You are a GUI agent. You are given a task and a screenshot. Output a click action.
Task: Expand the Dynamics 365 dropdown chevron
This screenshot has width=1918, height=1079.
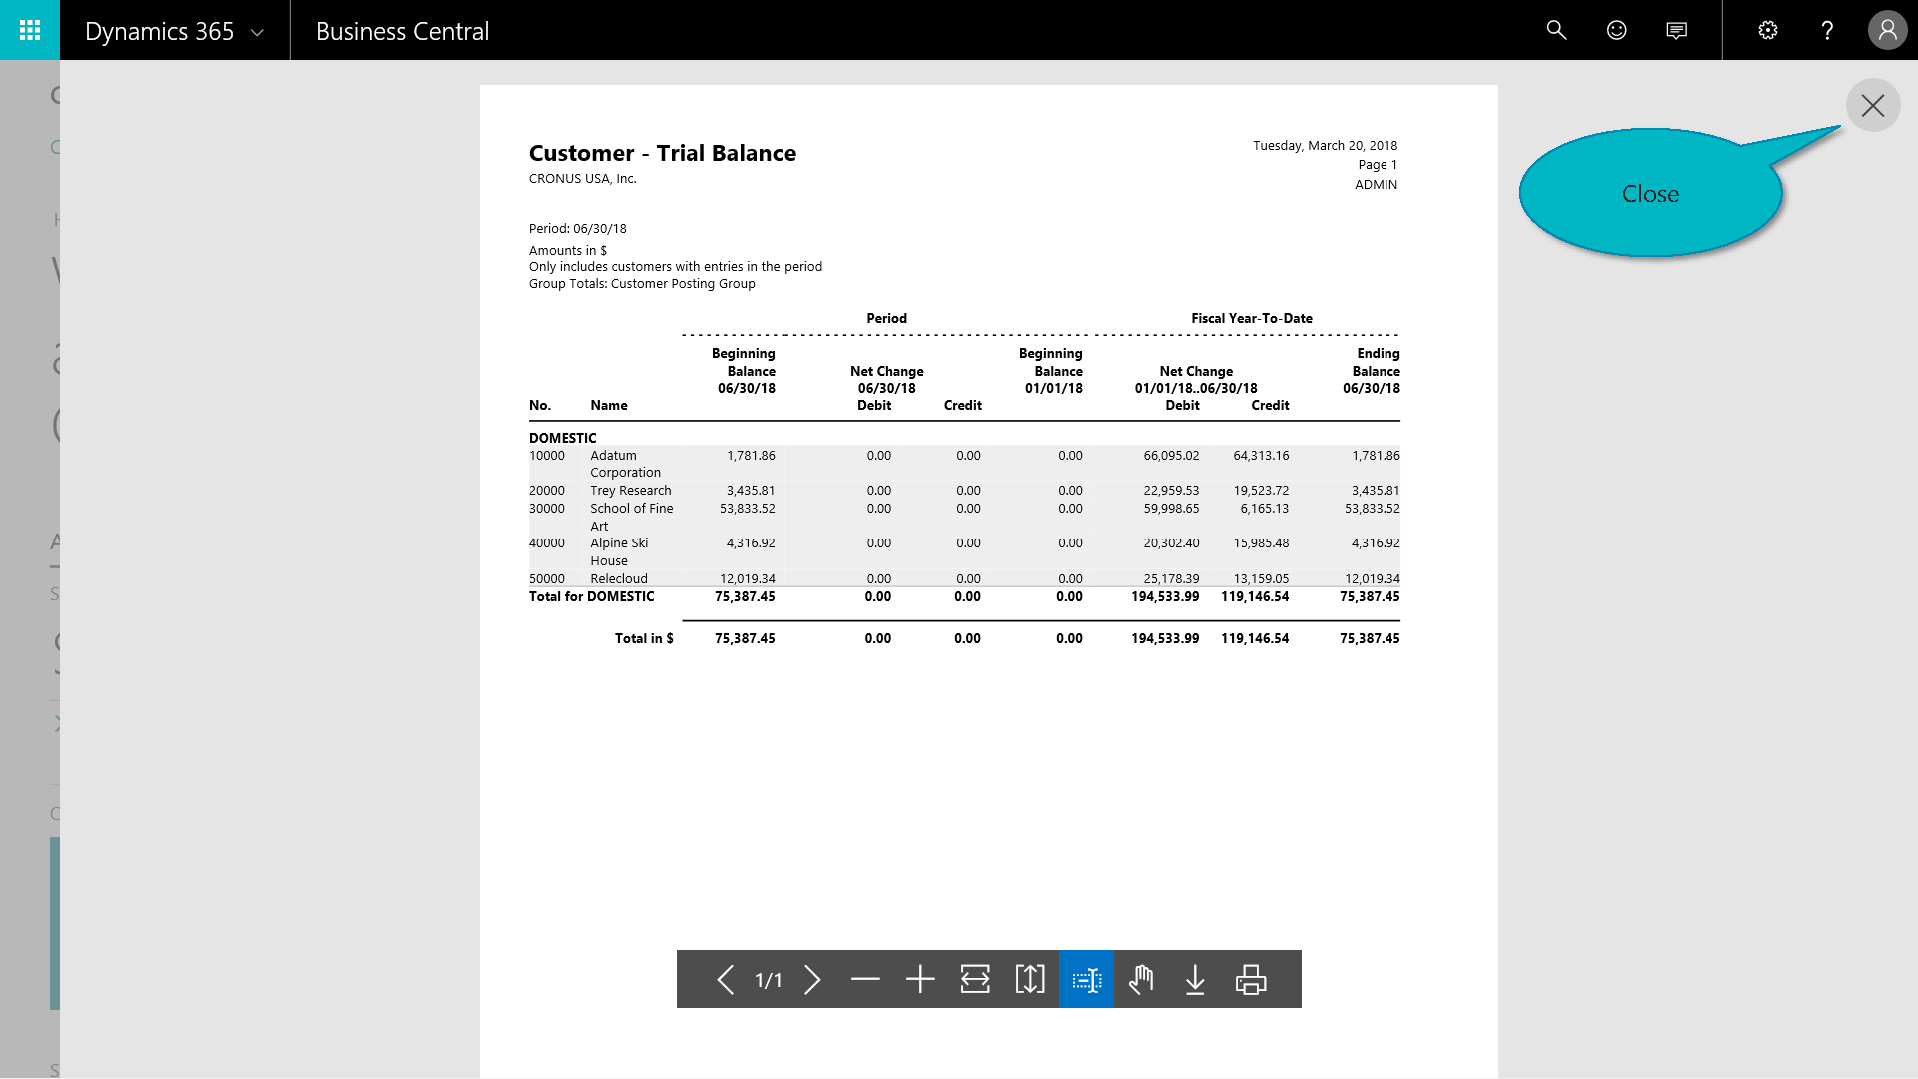click(257, 32)
